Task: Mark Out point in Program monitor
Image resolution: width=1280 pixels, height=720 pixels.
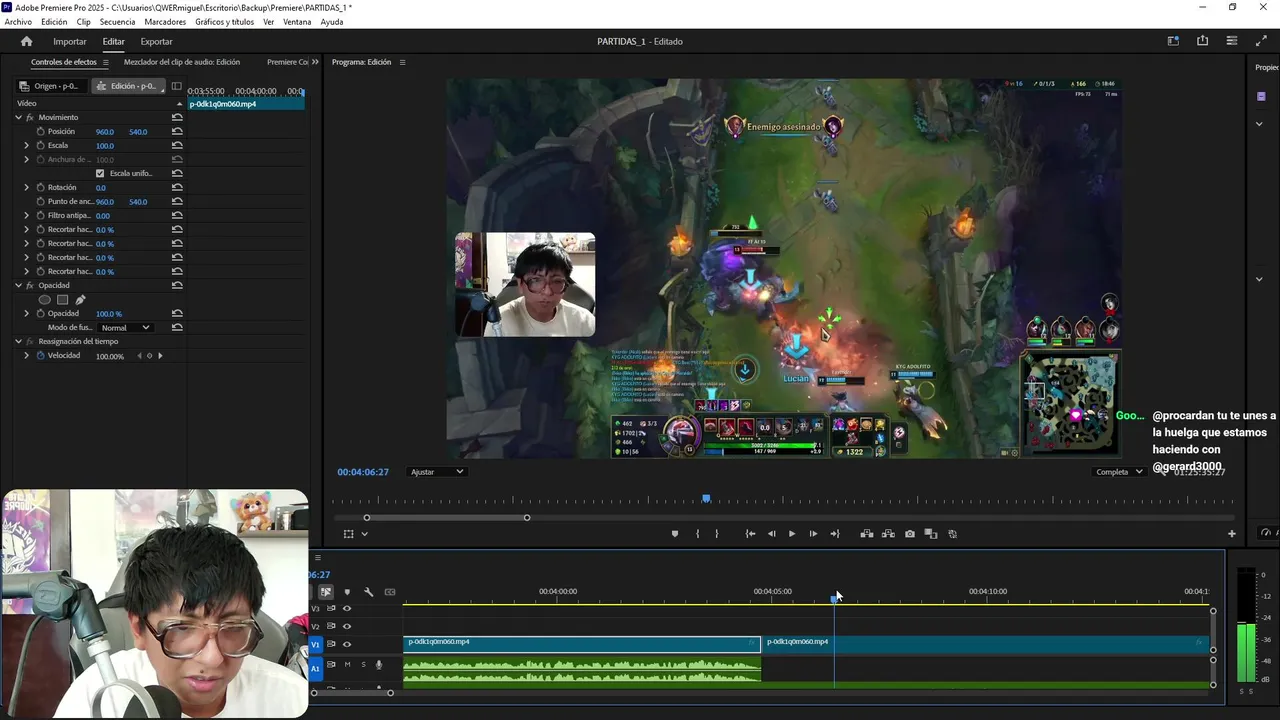Action: pos(716,534)
